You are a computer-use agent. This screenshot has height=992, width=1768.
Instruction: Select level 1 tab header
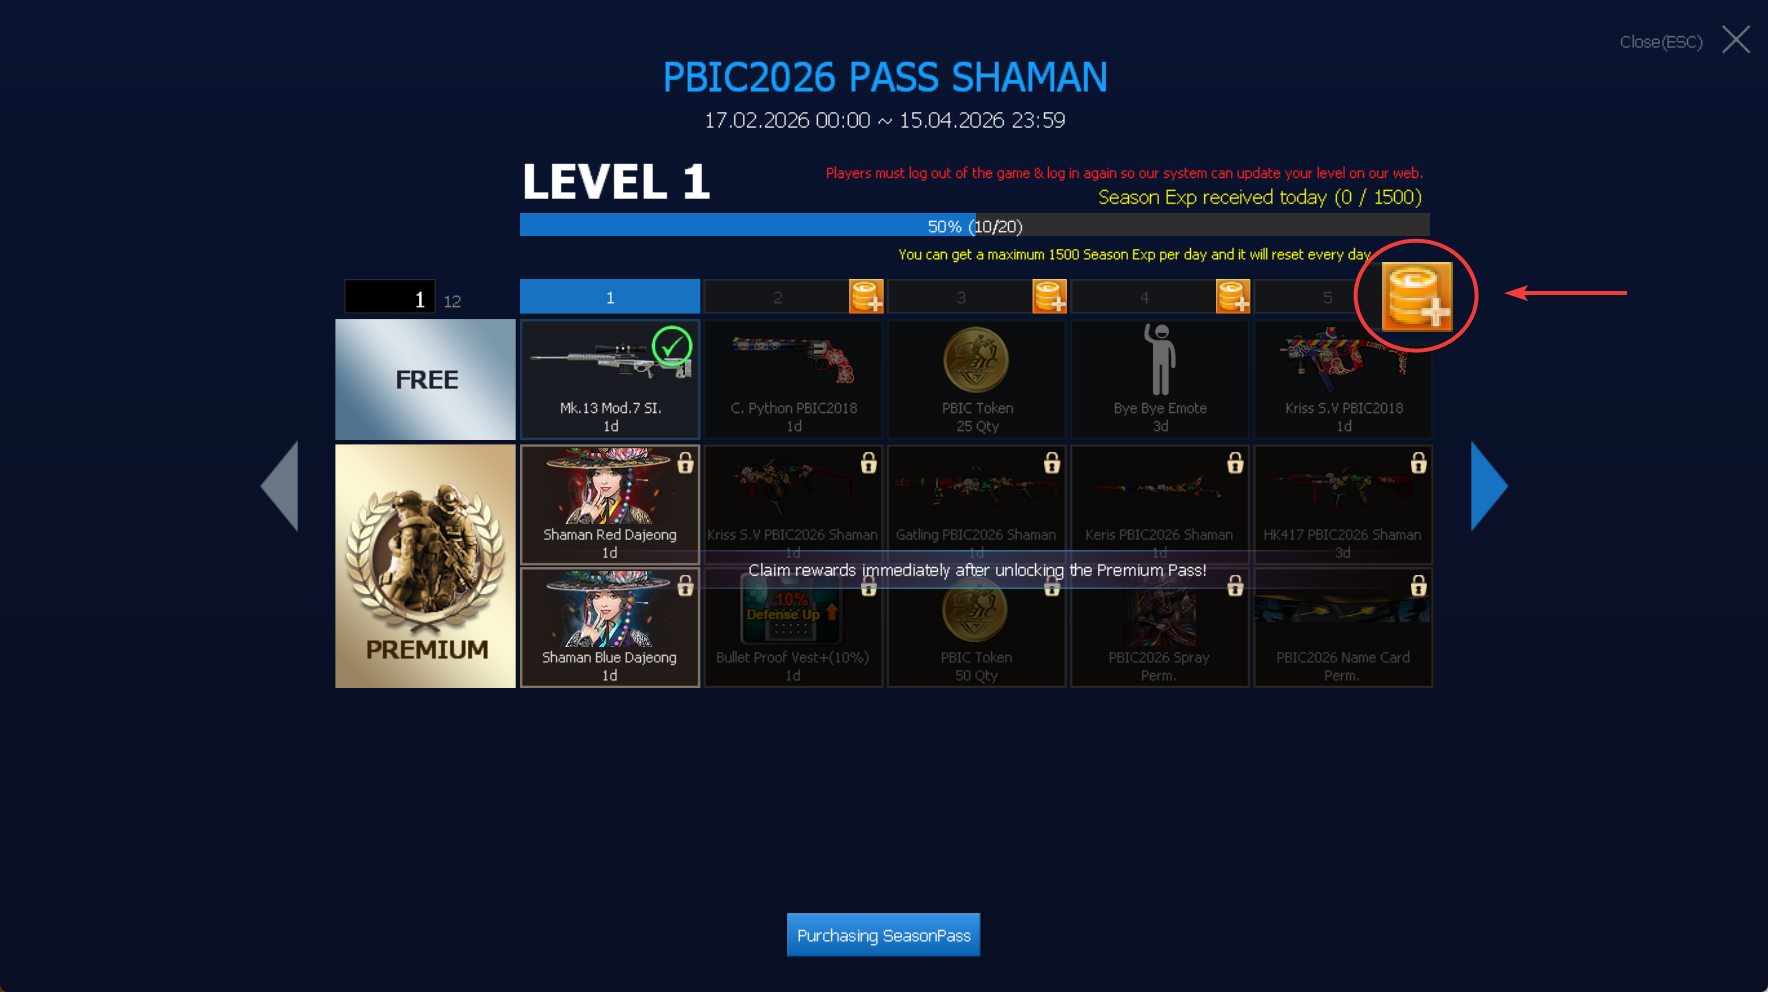click(x=610, y=297)
